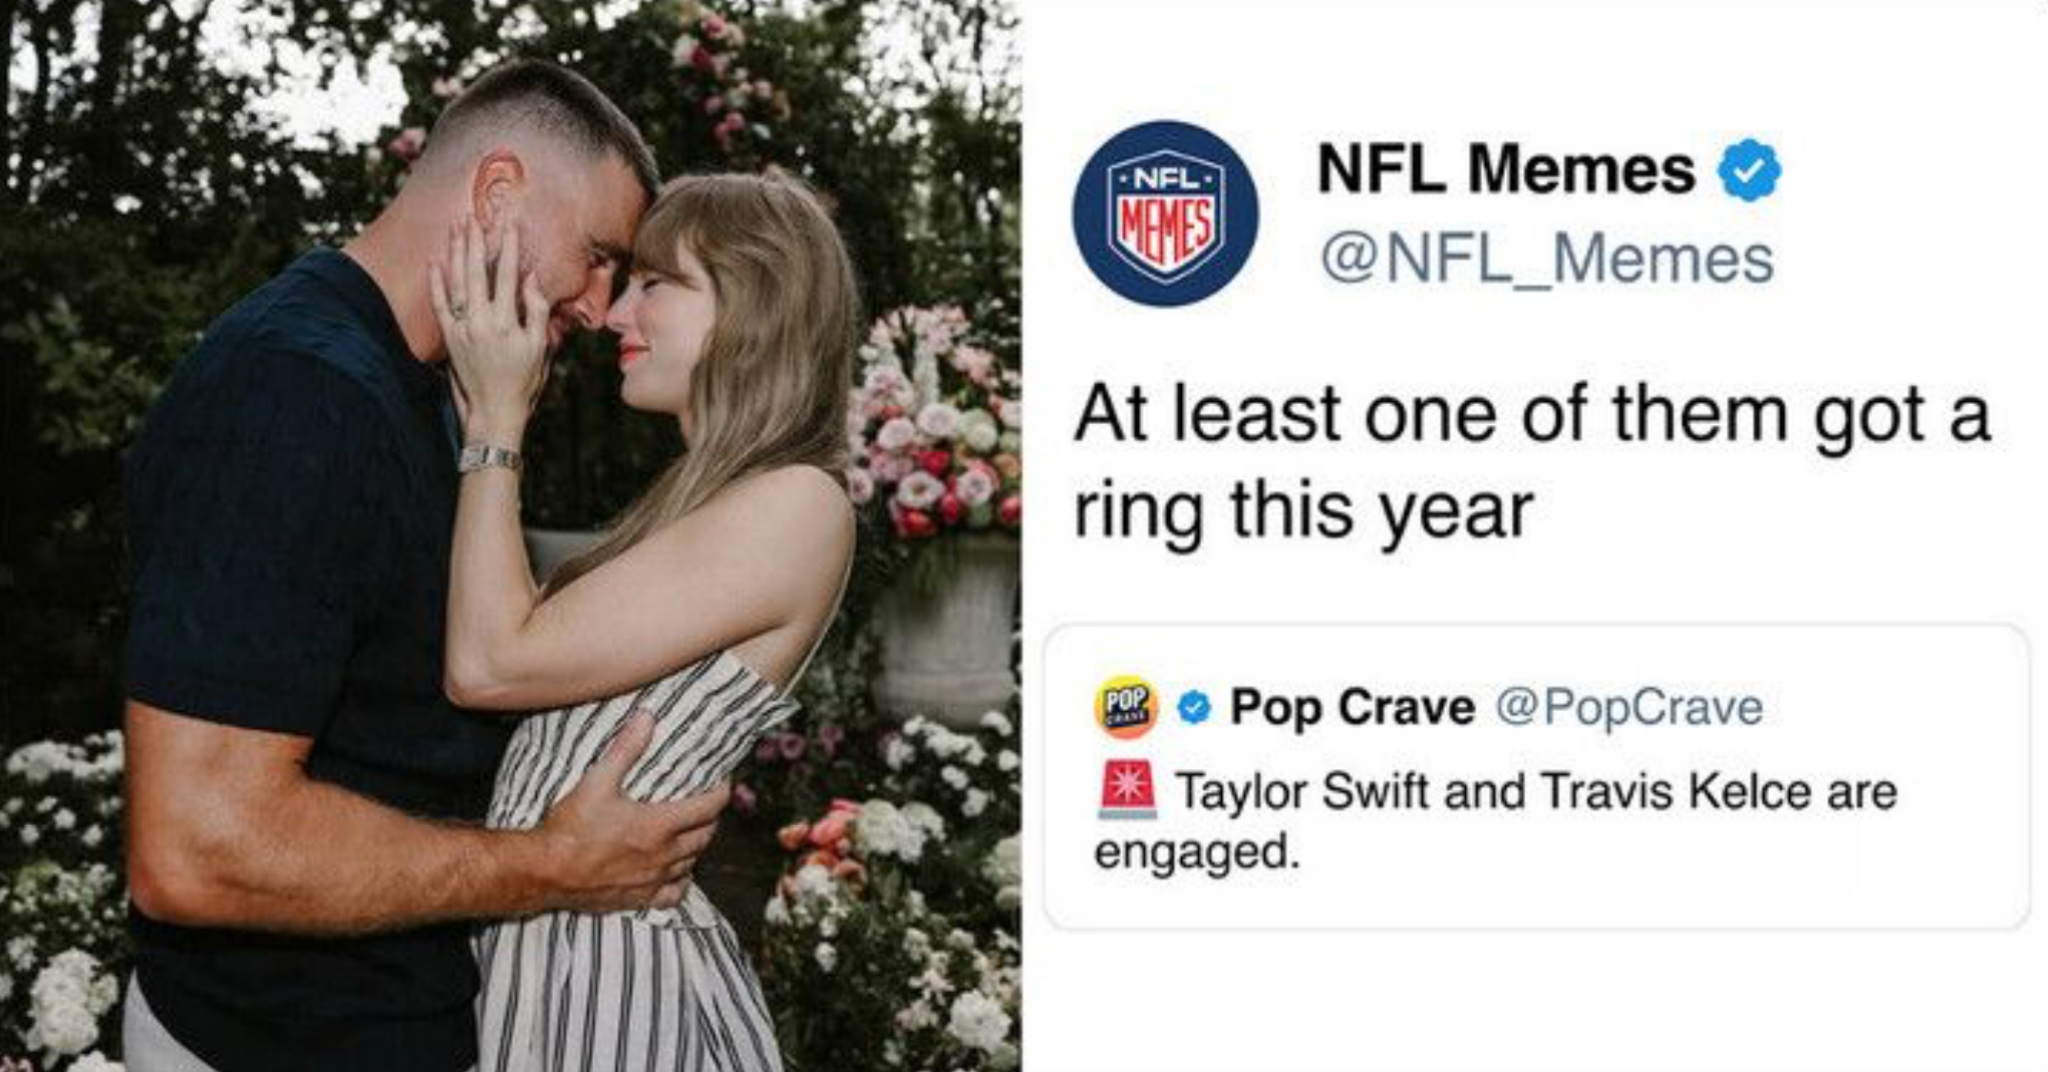
Task: Click the red siren emoji in quoted tweet
Action: [x=1127, y=791]
